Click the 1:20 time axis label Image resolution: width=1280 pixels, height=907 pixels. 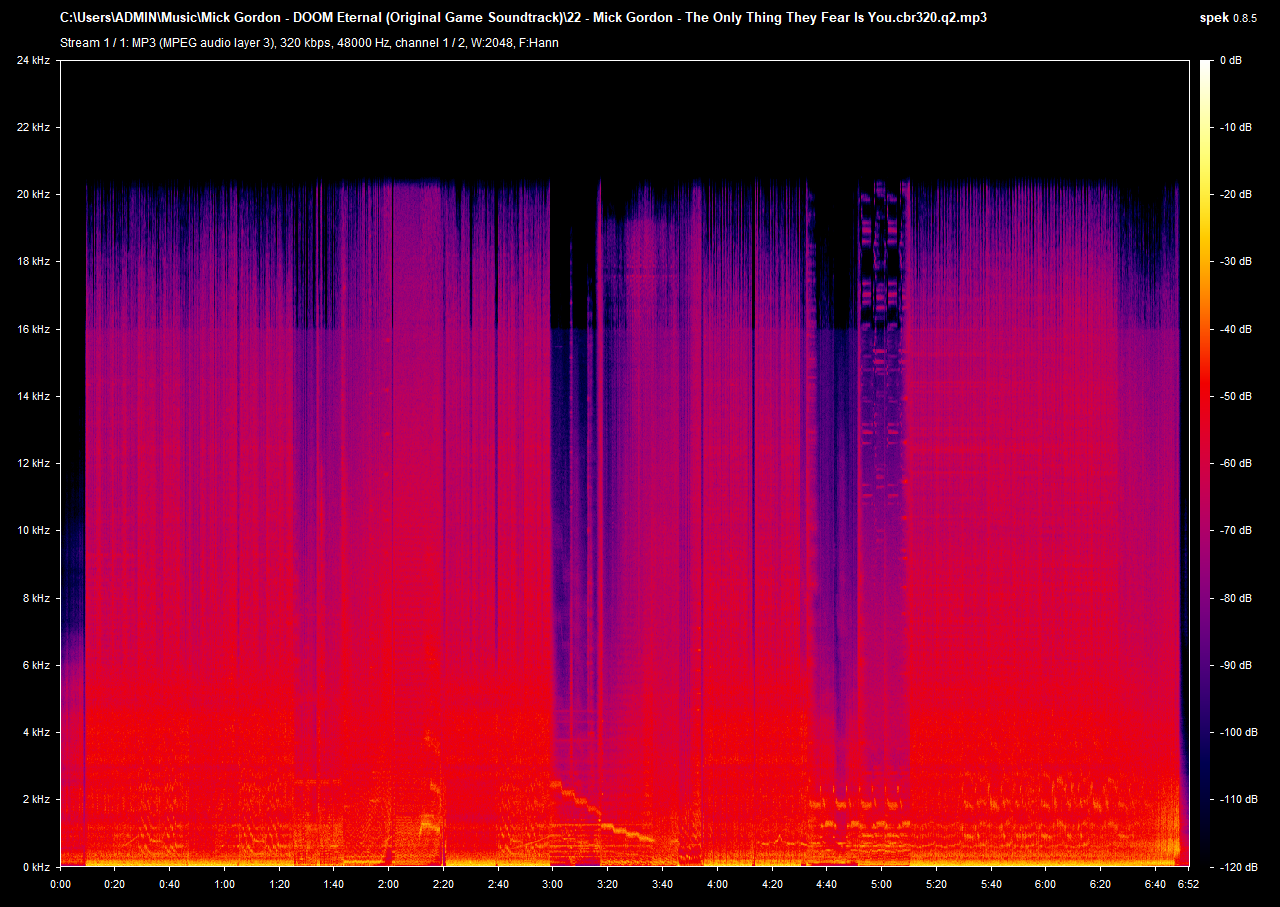pos(279,885)
